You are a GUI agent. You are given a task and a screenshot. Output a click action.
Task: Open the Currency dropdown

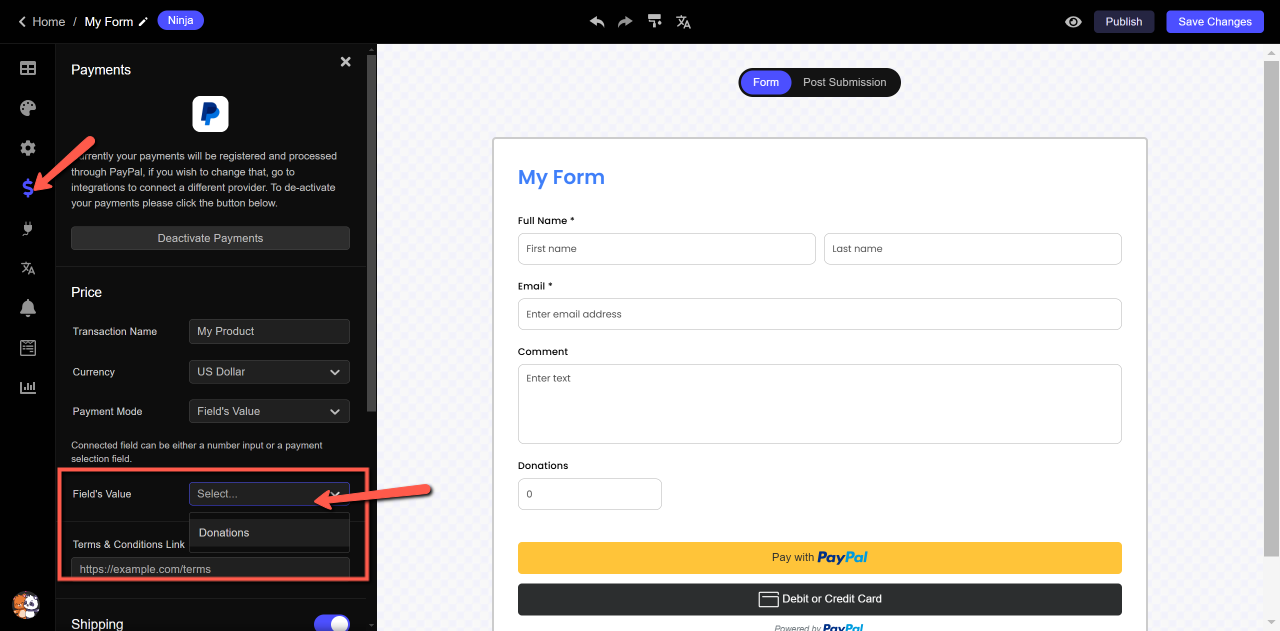click(269, 371)
